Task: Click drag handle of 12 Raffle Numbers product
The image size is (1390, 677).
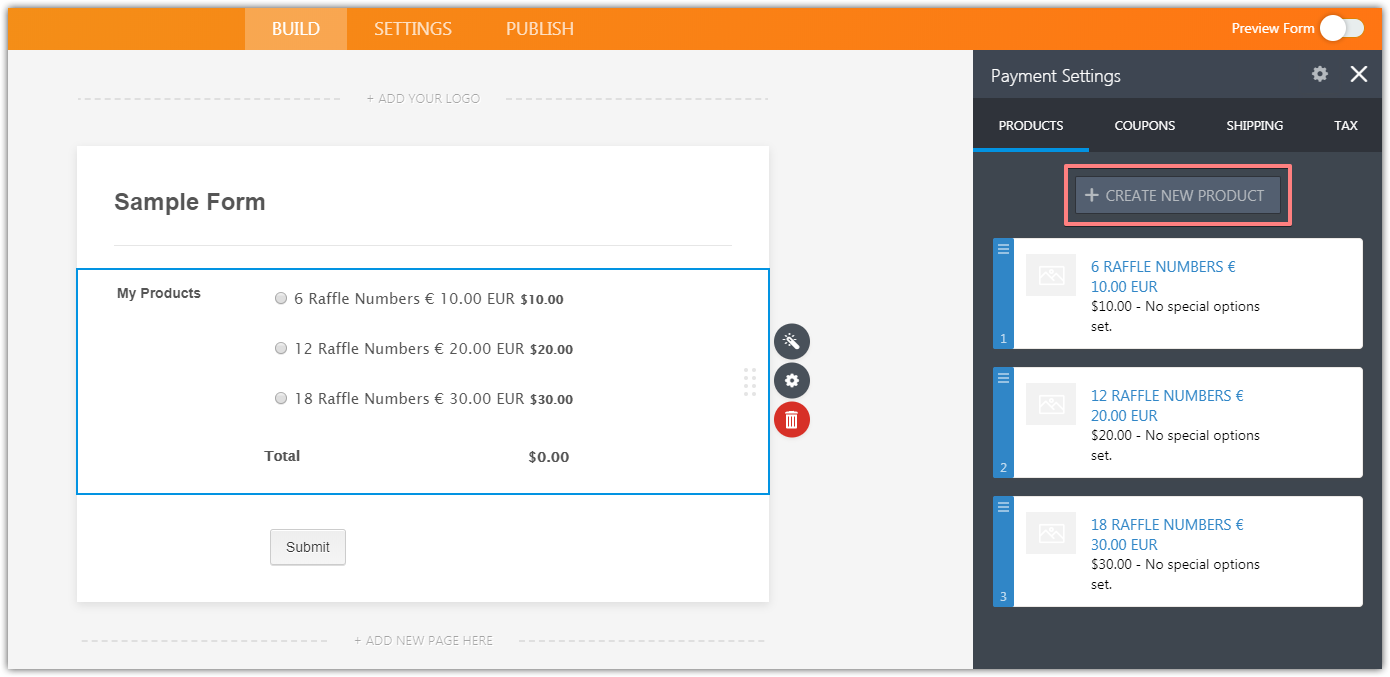Action: tap(1003, 379)
